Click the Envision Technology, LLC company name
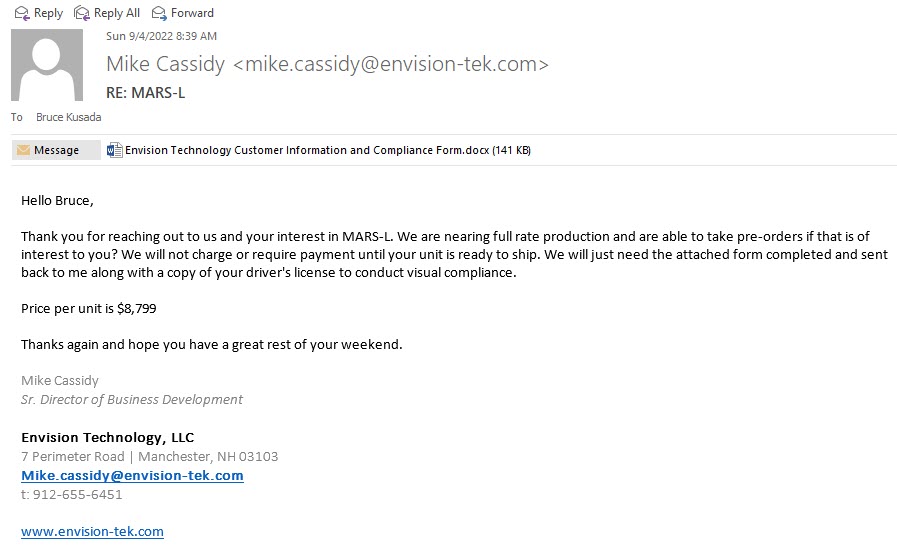Image resolution: width=897 pixels, height=550 pixels. (107, 437)
